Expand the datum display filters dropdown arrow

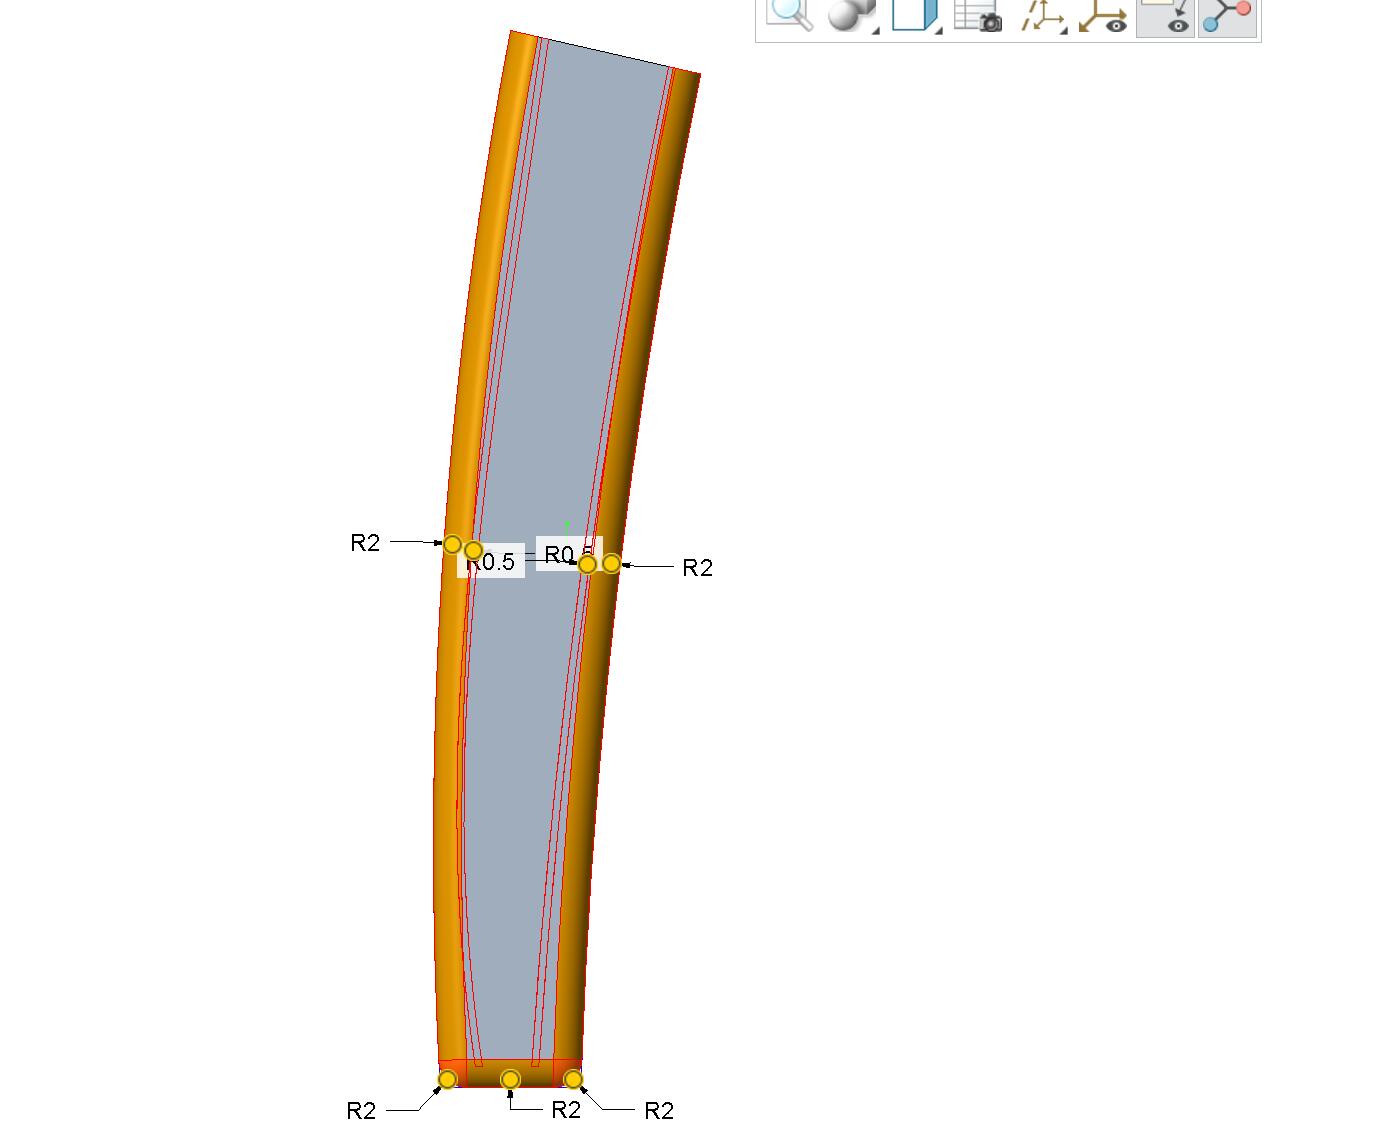(1064, 31)
